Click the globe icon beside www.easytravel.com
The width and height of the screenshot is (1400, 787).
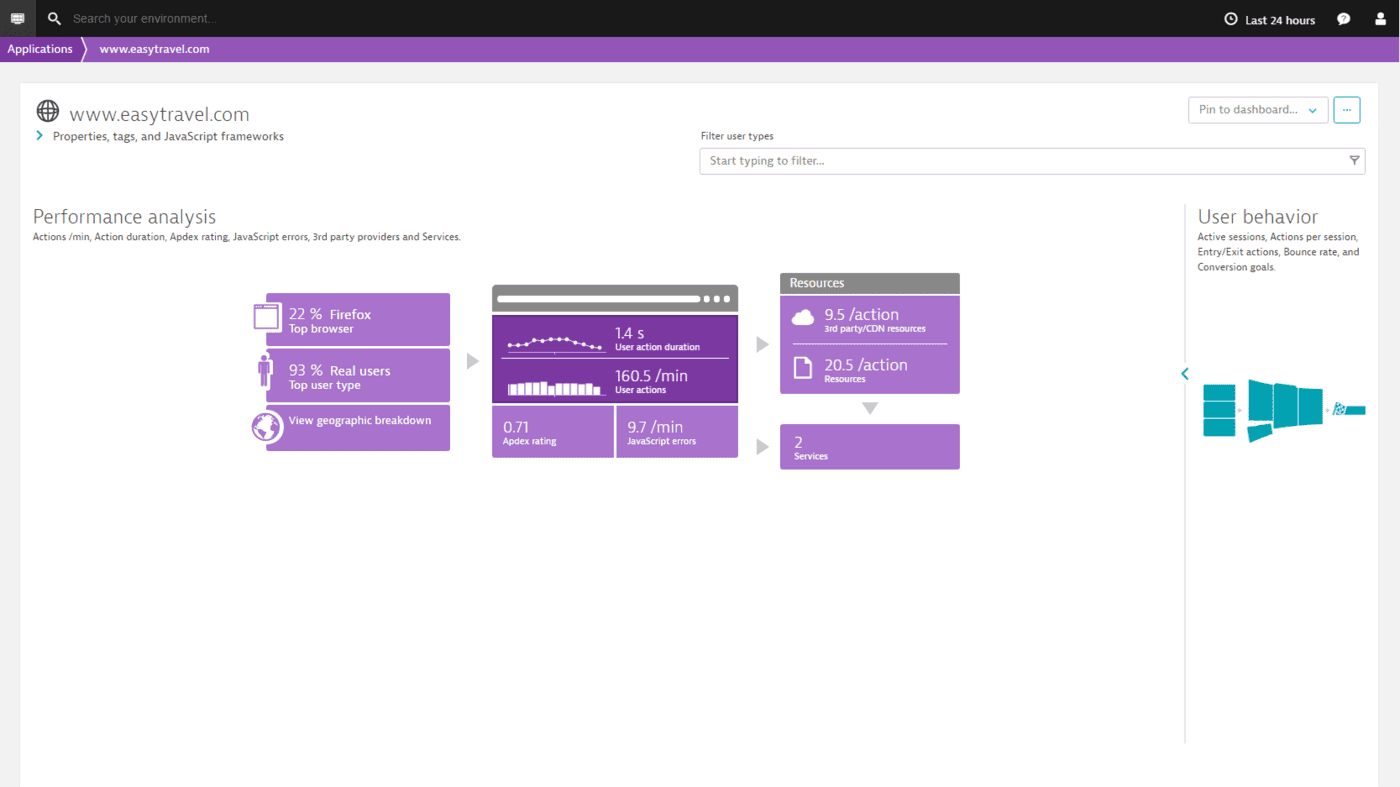47,111
